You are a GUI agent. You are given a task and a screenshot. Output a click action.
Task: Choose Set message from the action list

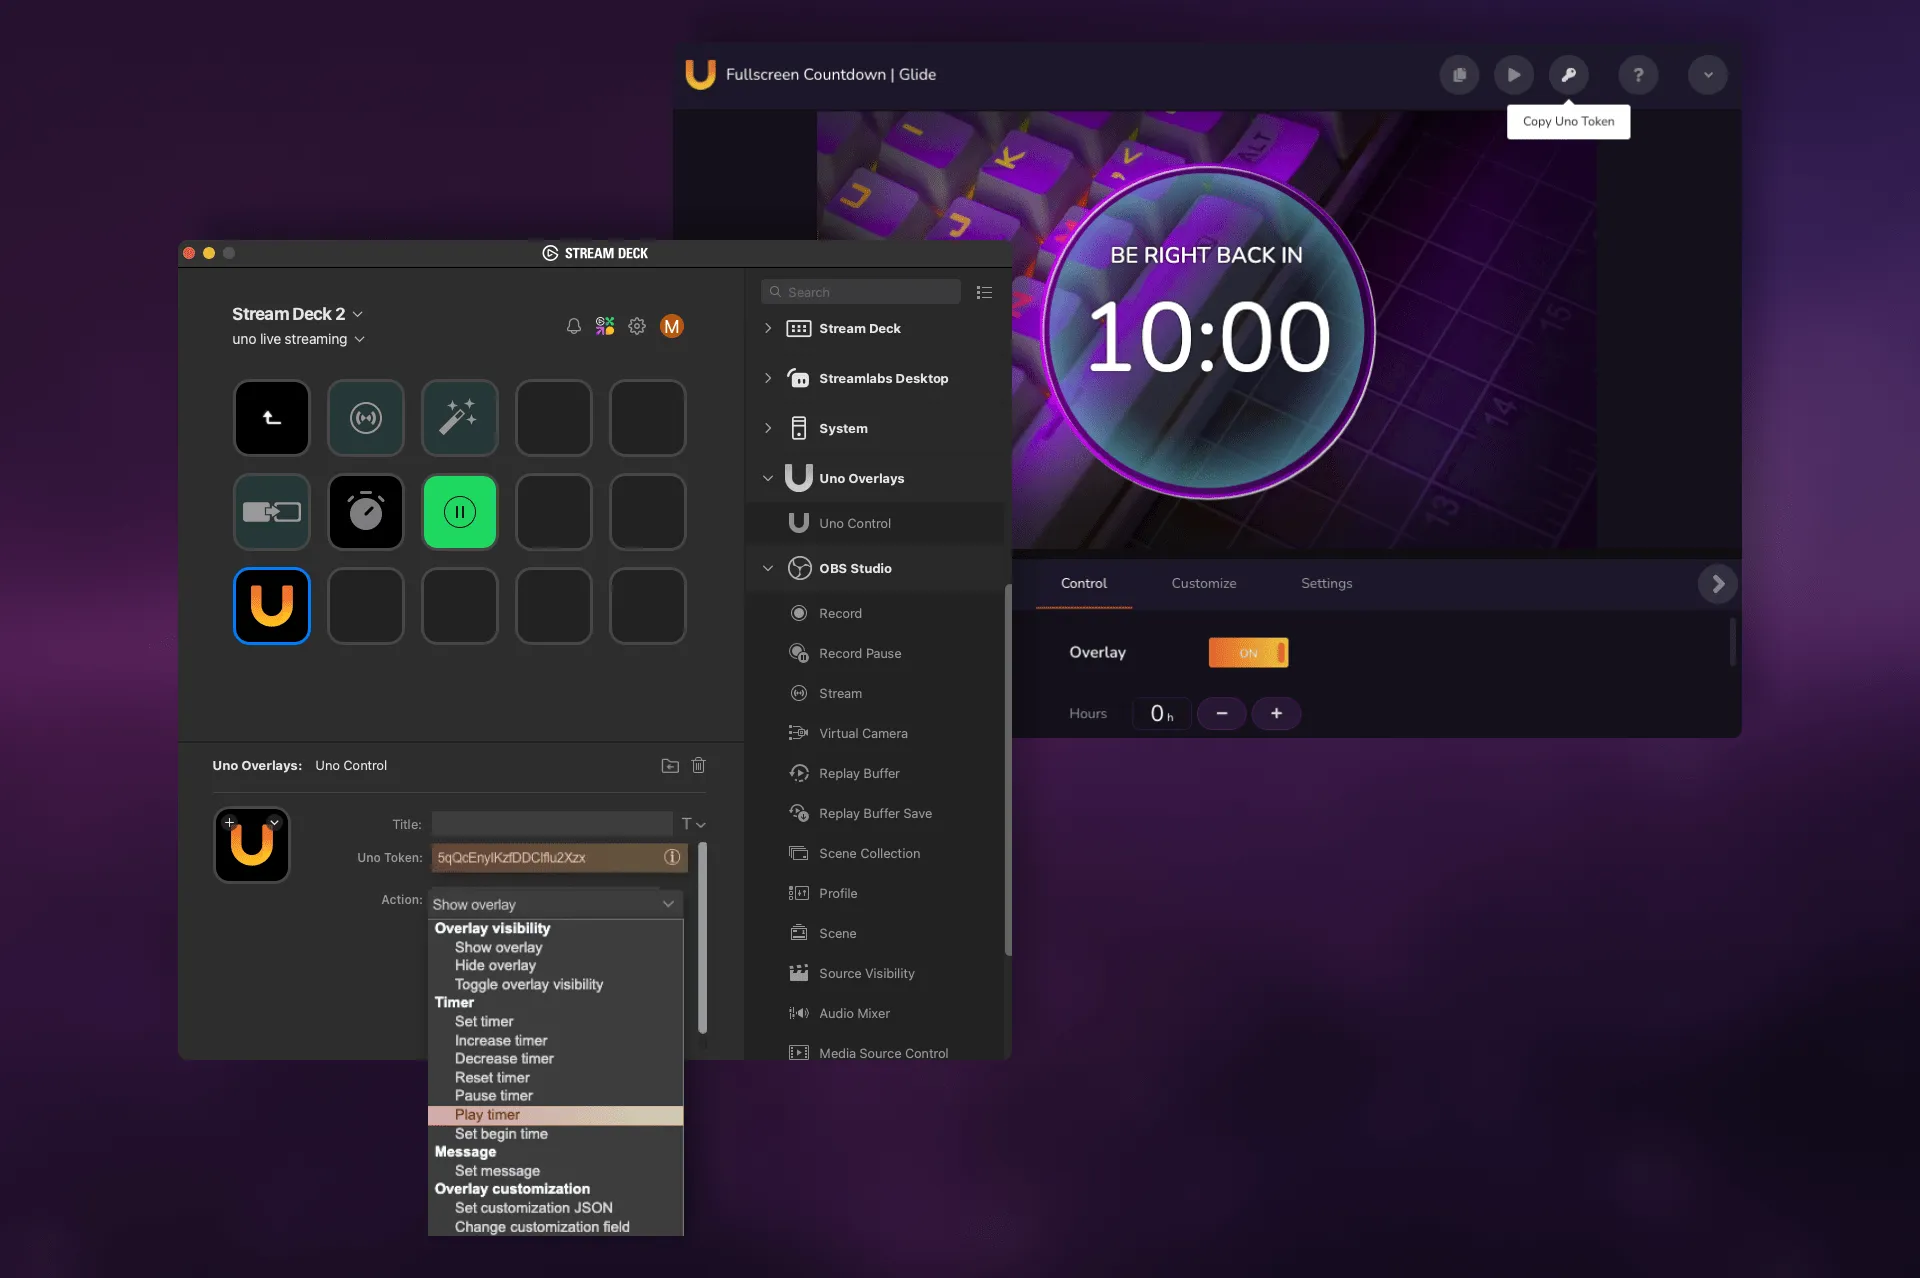[555, 1171]
